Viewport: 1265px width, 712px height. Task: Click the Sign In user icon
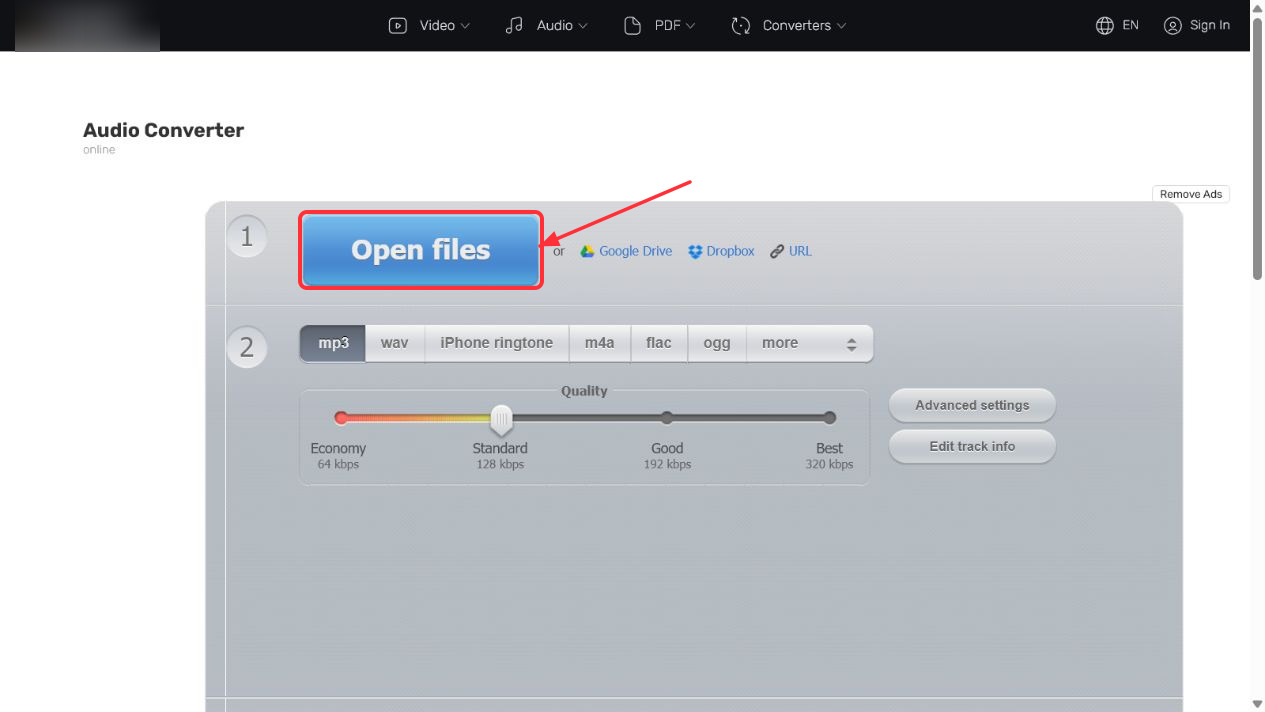point(1173,25)
